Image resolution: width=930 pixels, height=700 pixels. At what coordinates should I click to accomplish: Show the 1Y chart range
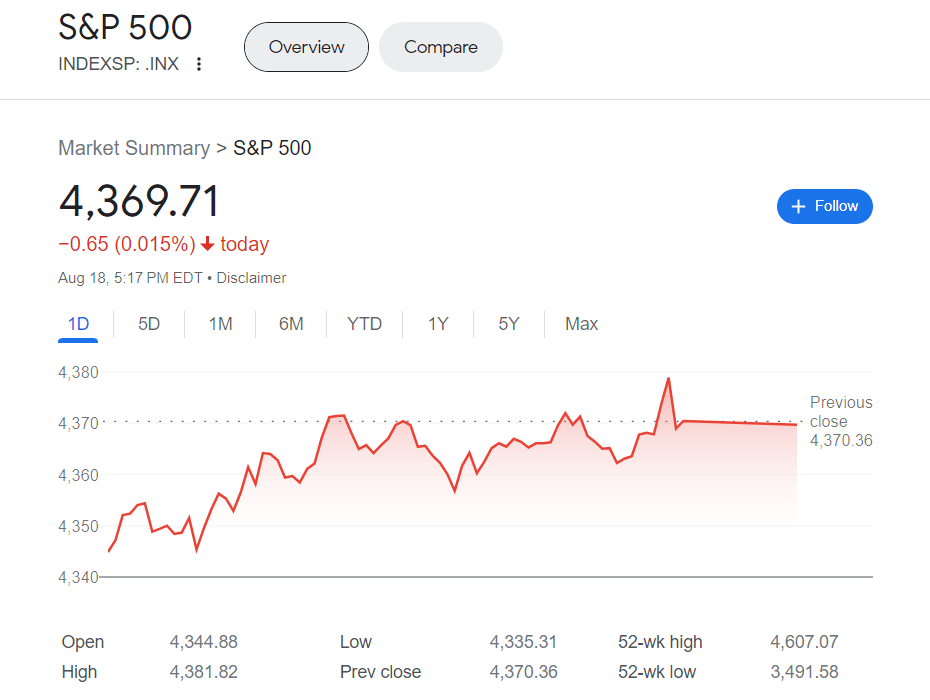pyautogui.click(x=438, y=324)
